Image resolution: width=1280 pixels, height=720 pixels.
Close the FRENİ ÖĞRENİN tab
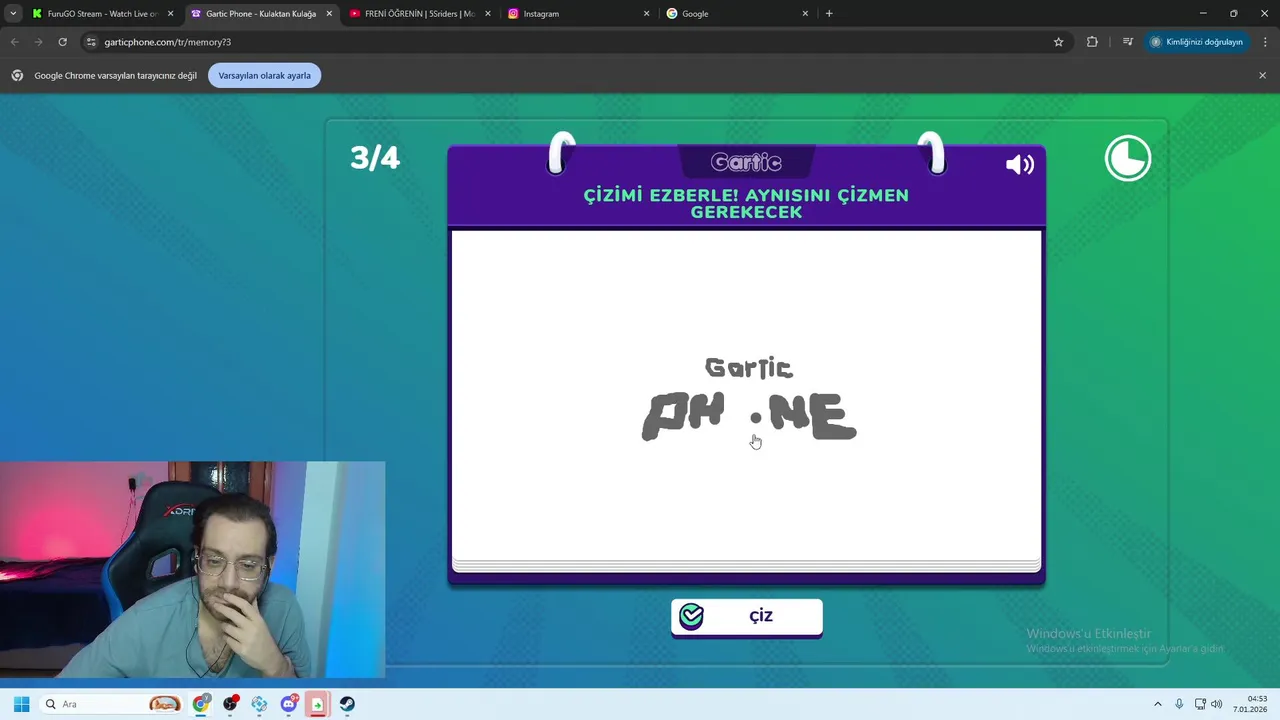point(487,14)
